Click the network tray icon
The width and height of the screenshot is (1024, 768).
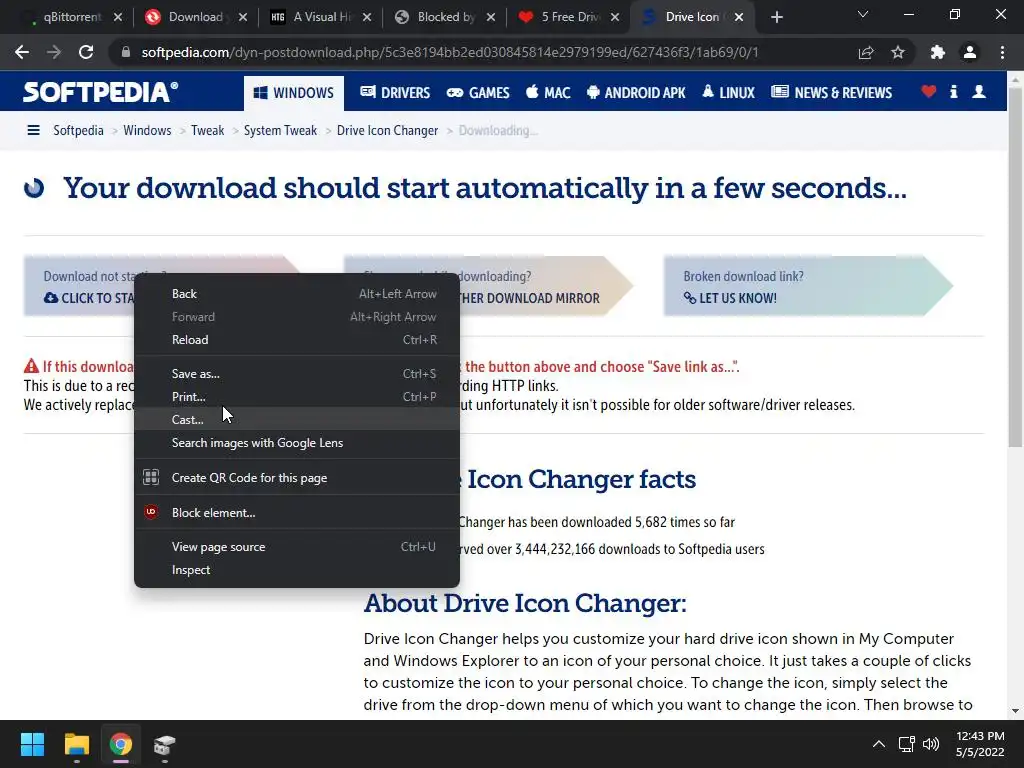click(x=906, y=744)
